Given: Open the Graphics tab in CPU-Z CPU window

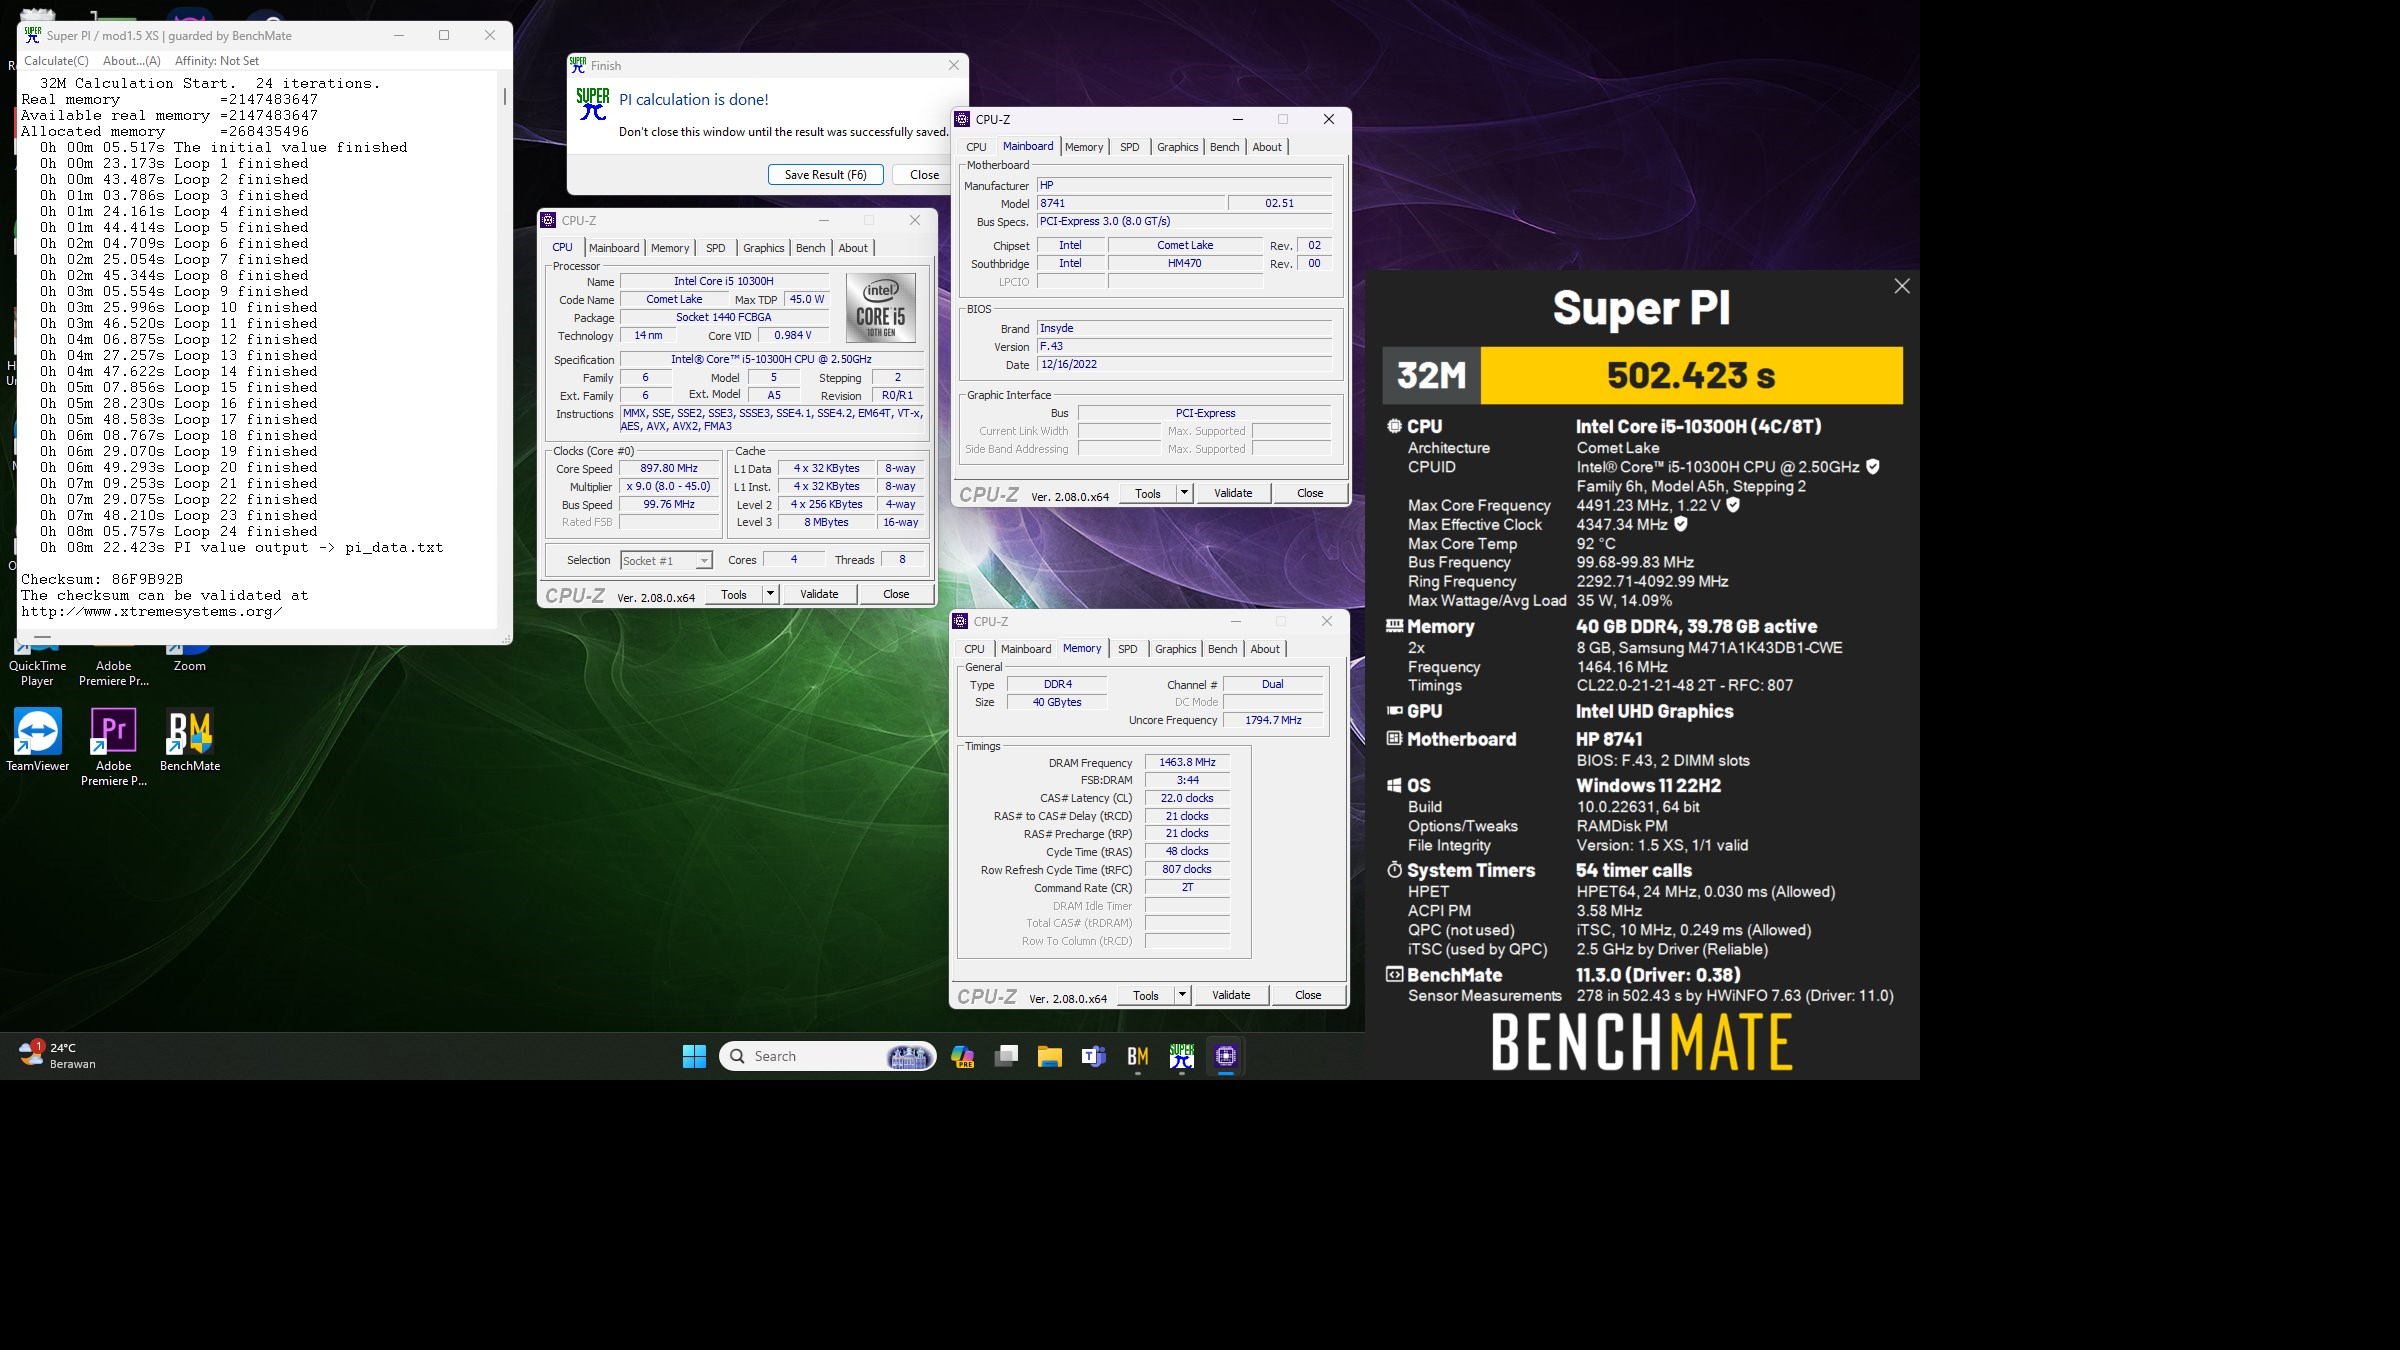Looking at the screenshot, I should [x=763, y=248].
